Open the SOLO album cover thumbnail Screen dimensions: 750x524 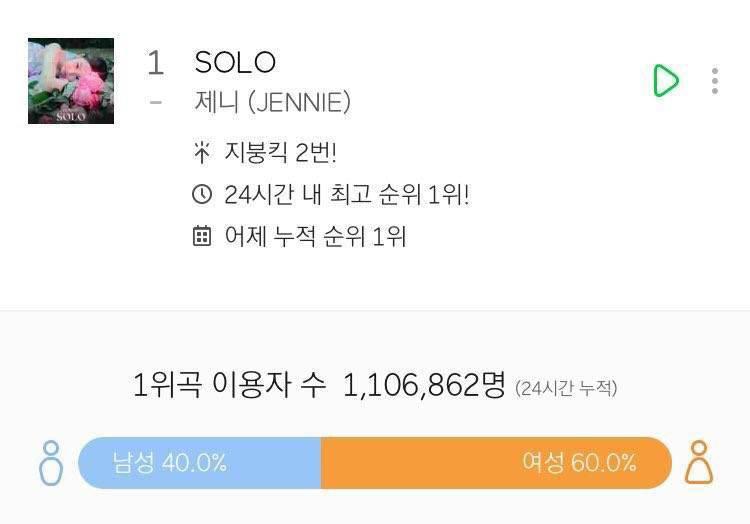[71, 81]
